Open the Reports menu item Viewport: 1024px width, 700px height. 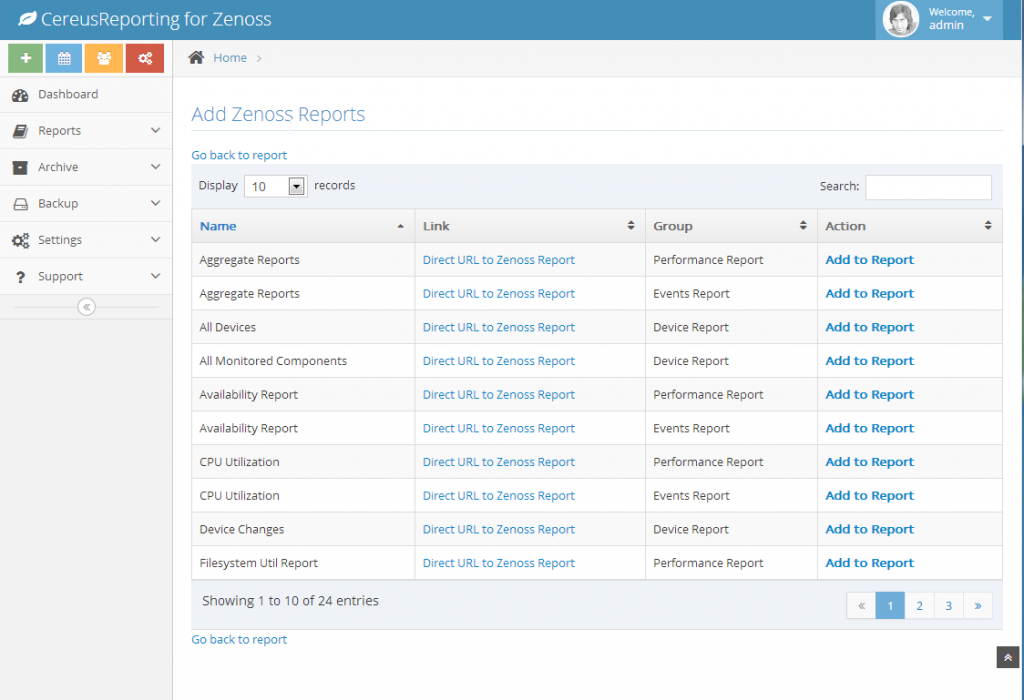coord(86,131)
